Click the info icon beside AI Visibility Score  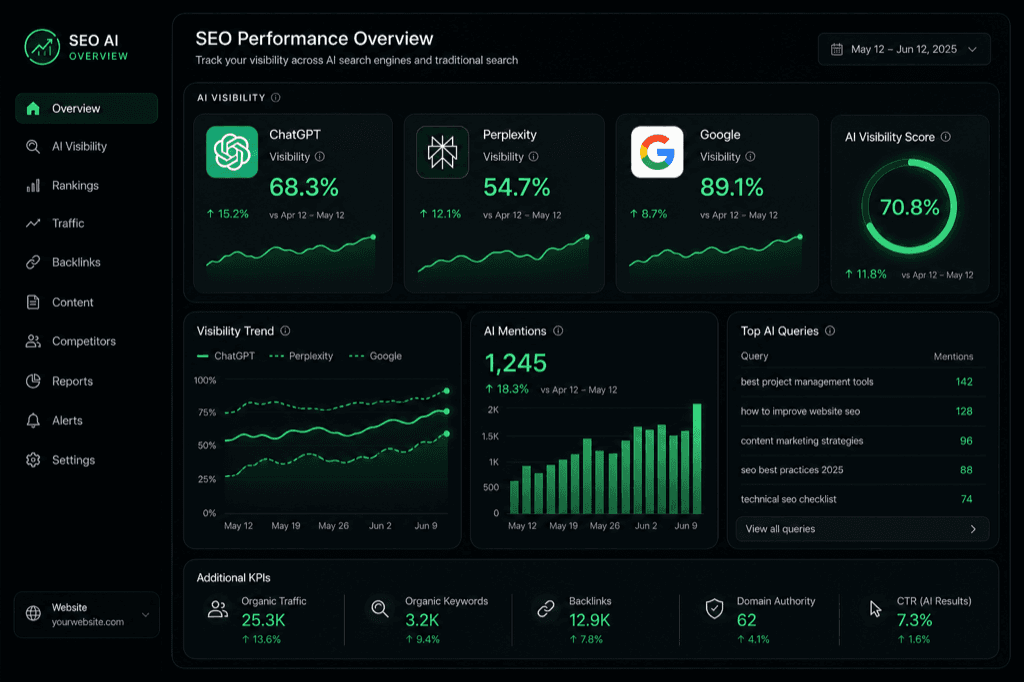(x=946, y=137)
